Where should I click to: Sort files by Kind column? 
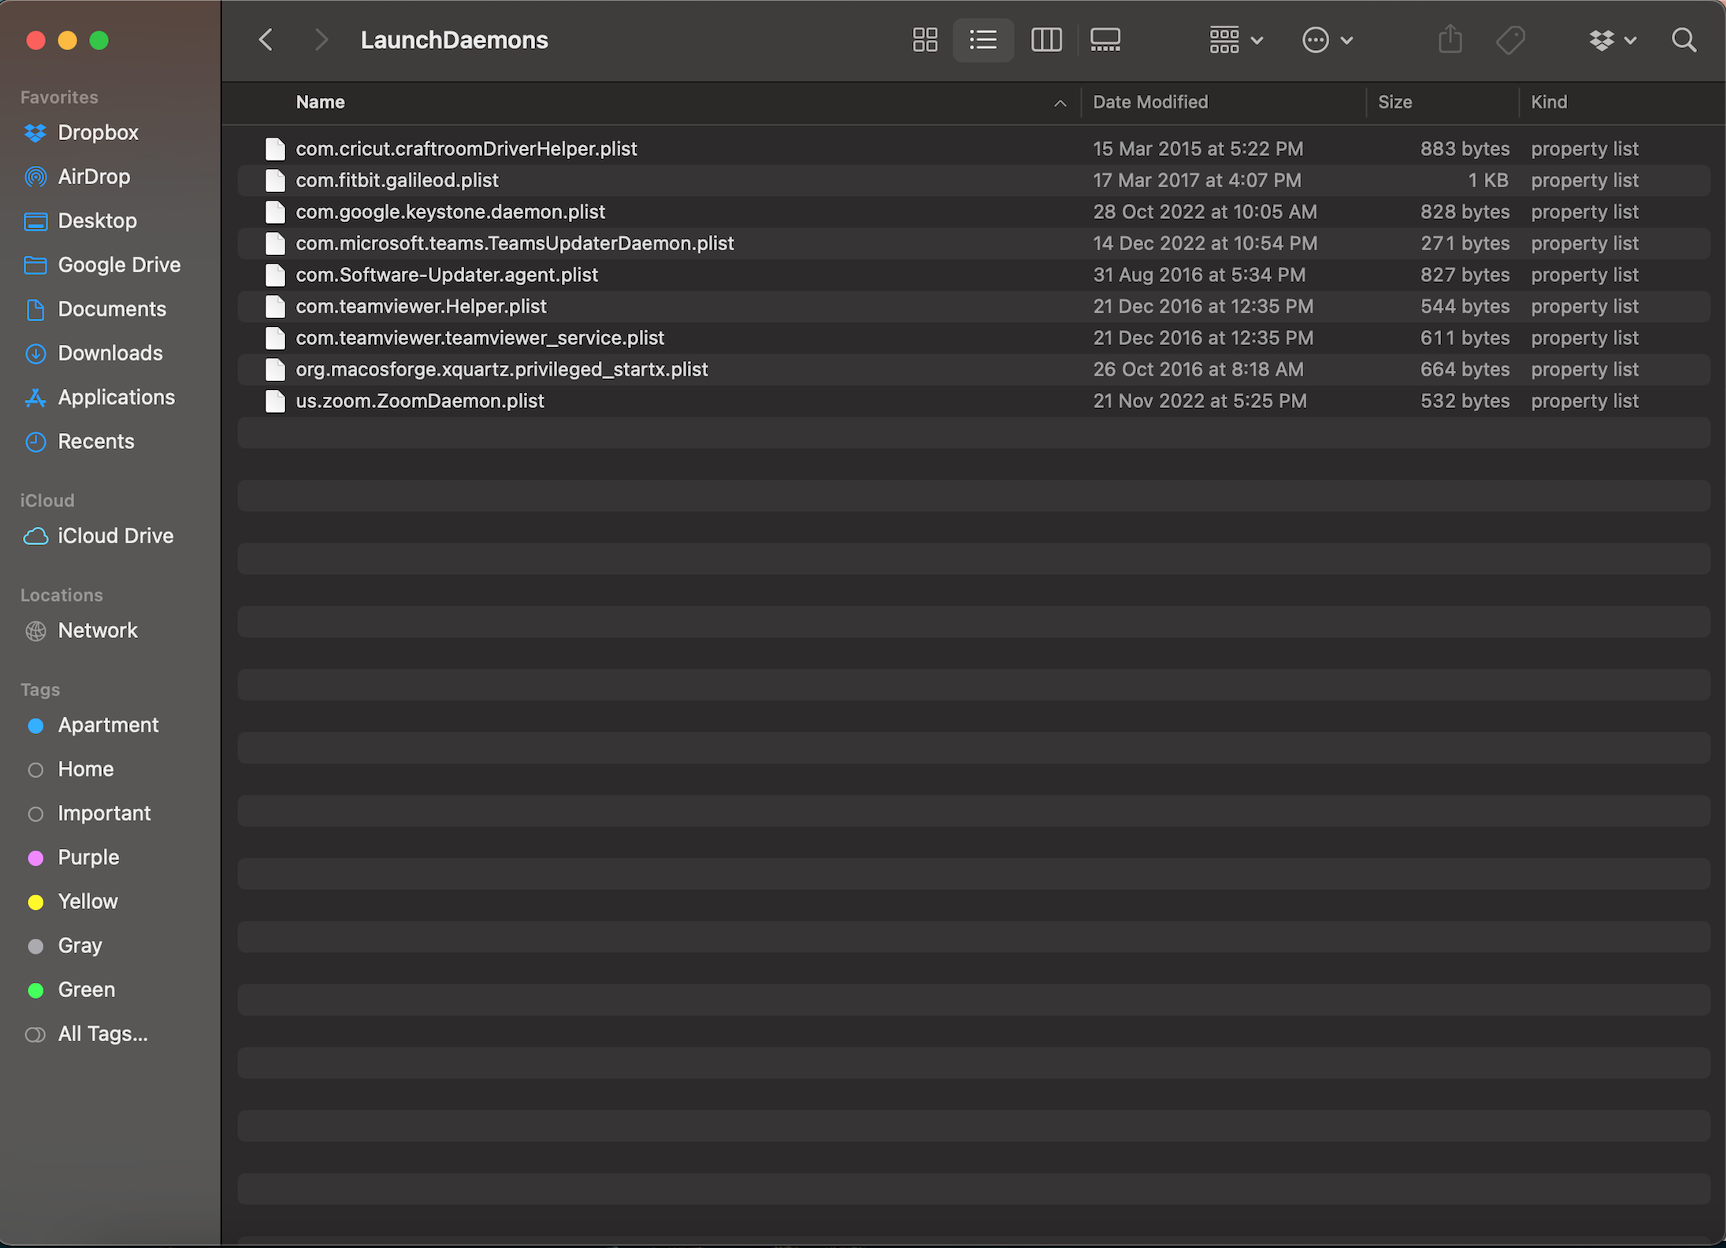[1549, 102]
